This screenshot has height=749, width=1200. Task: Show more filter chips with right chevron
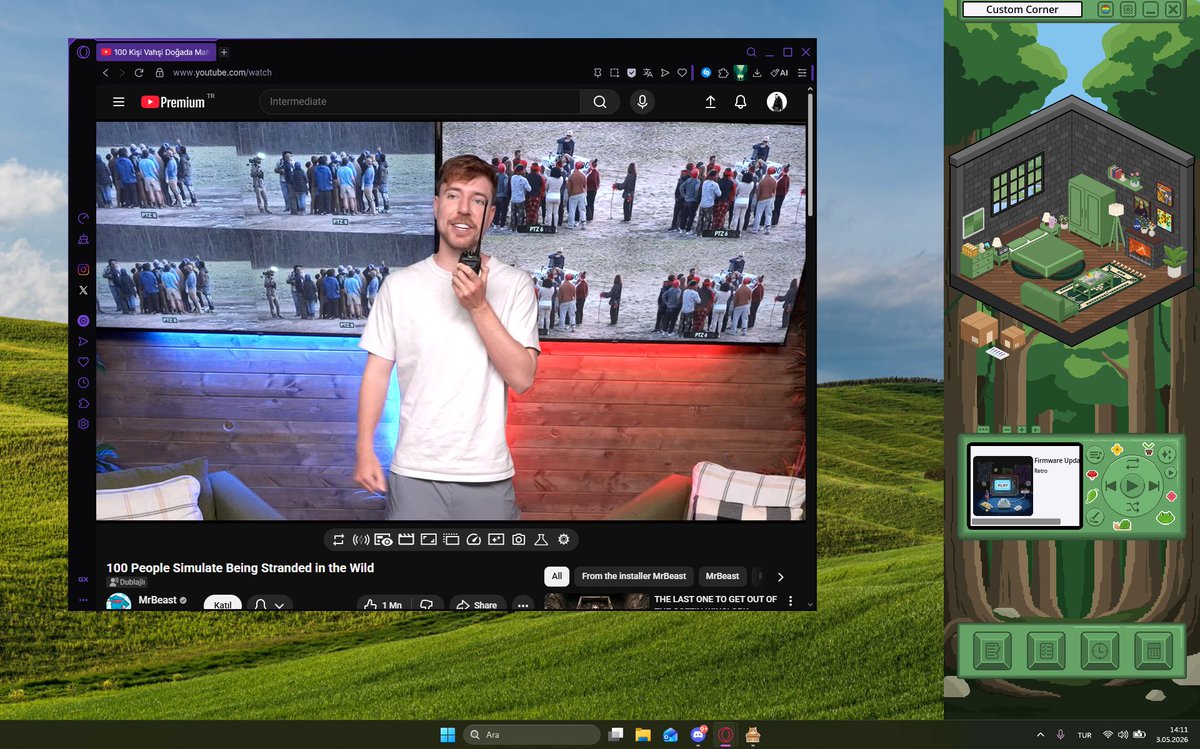click(781, 577)
